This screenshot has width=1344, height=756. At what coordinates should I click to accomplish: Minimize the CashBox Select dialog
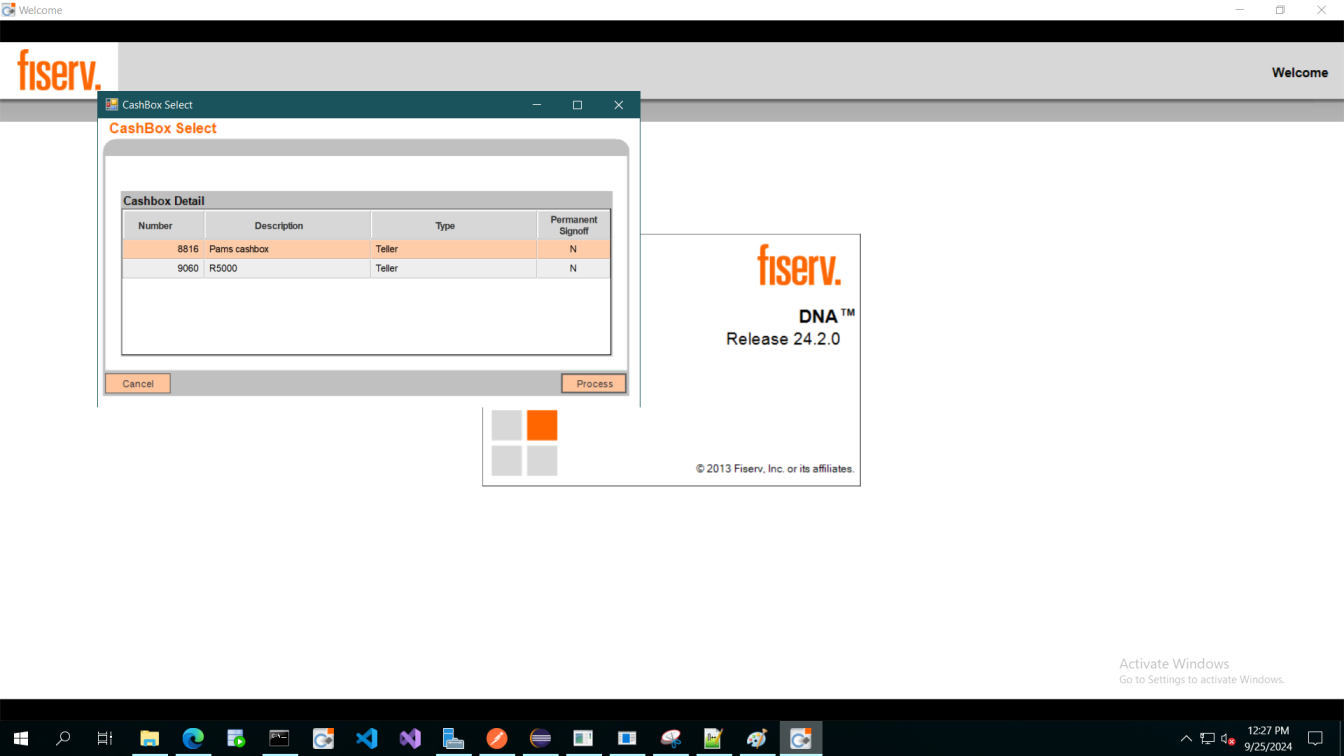click(537, 105)
